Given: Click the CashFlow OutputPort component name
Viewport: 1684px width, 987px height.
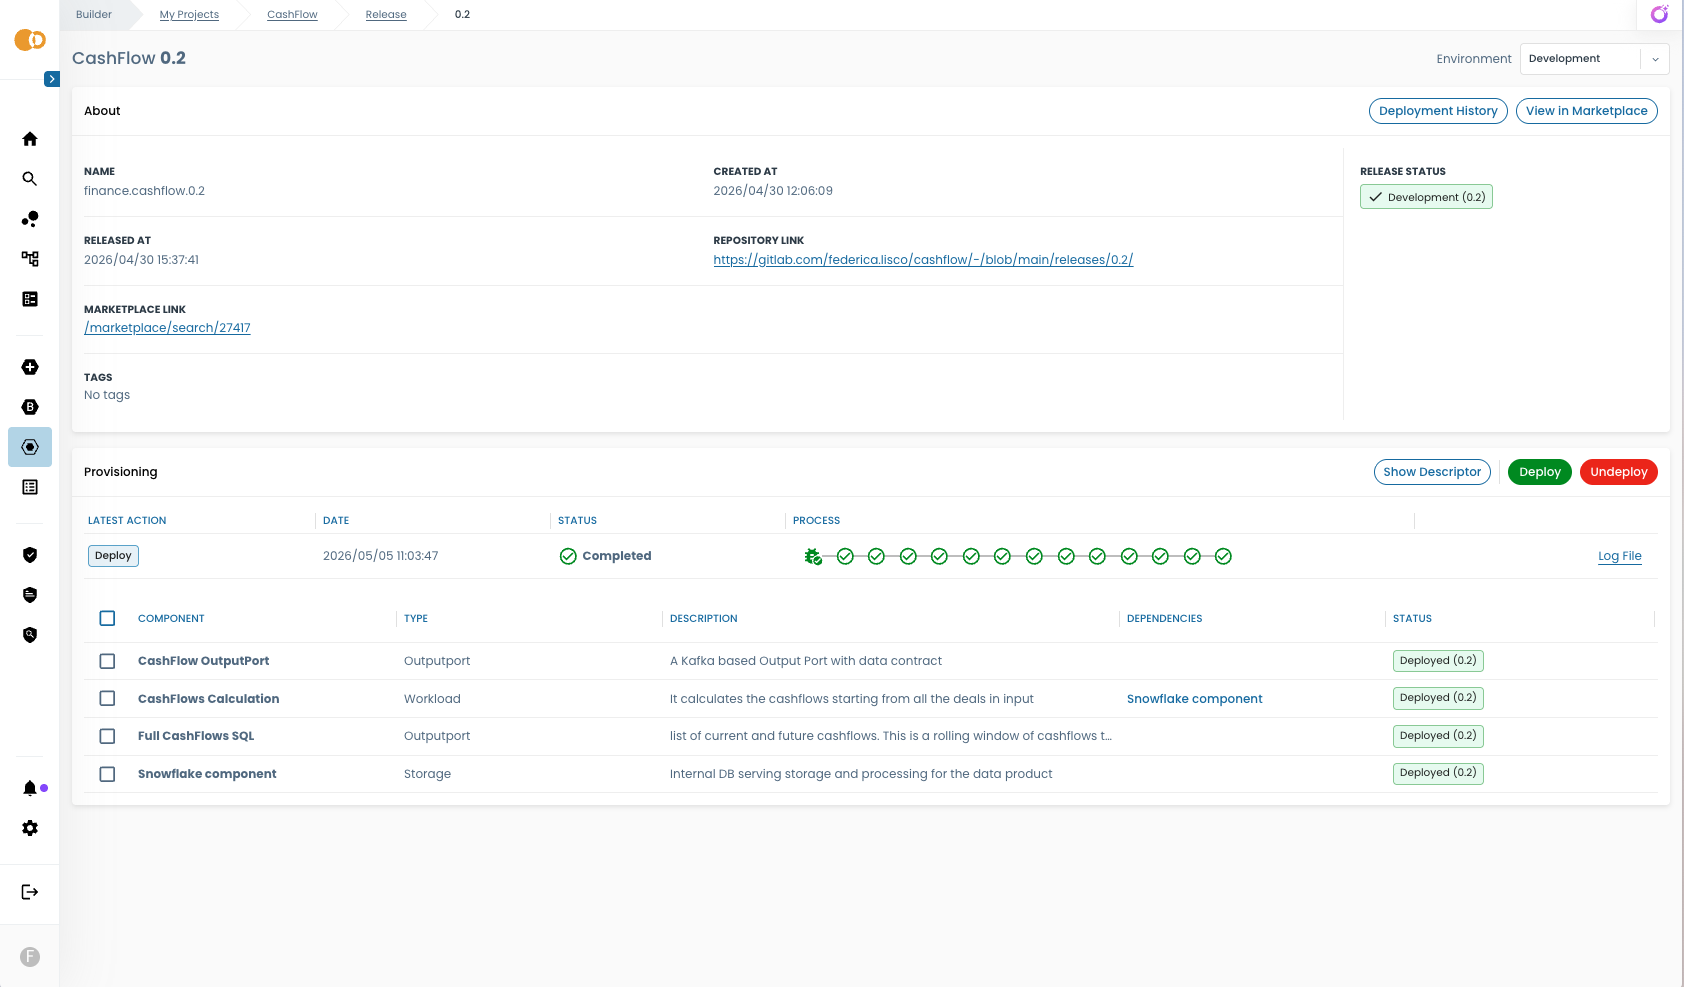Looking at the screenshot, I should click(x=203, y=661).
